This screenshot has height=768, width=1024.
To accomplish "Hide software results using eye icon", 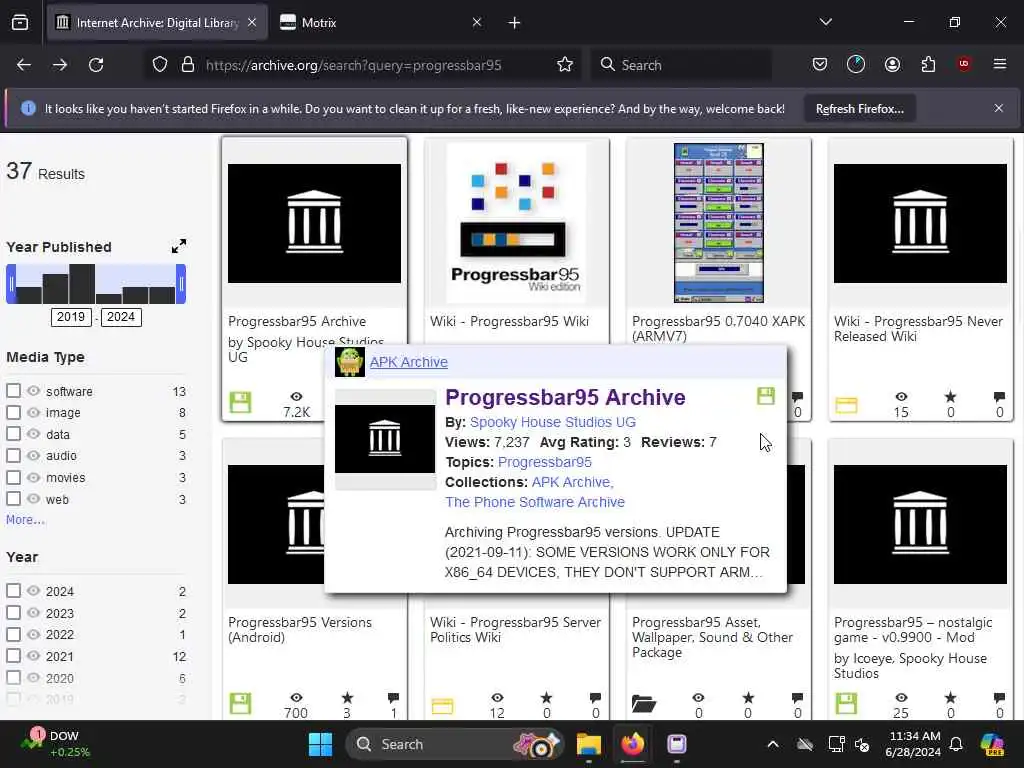I will tap(33, 391).
